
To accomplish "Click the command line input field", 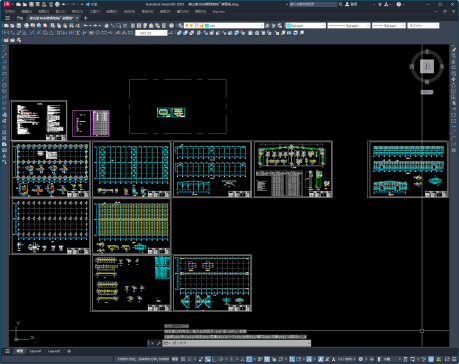I will (237, 343).
